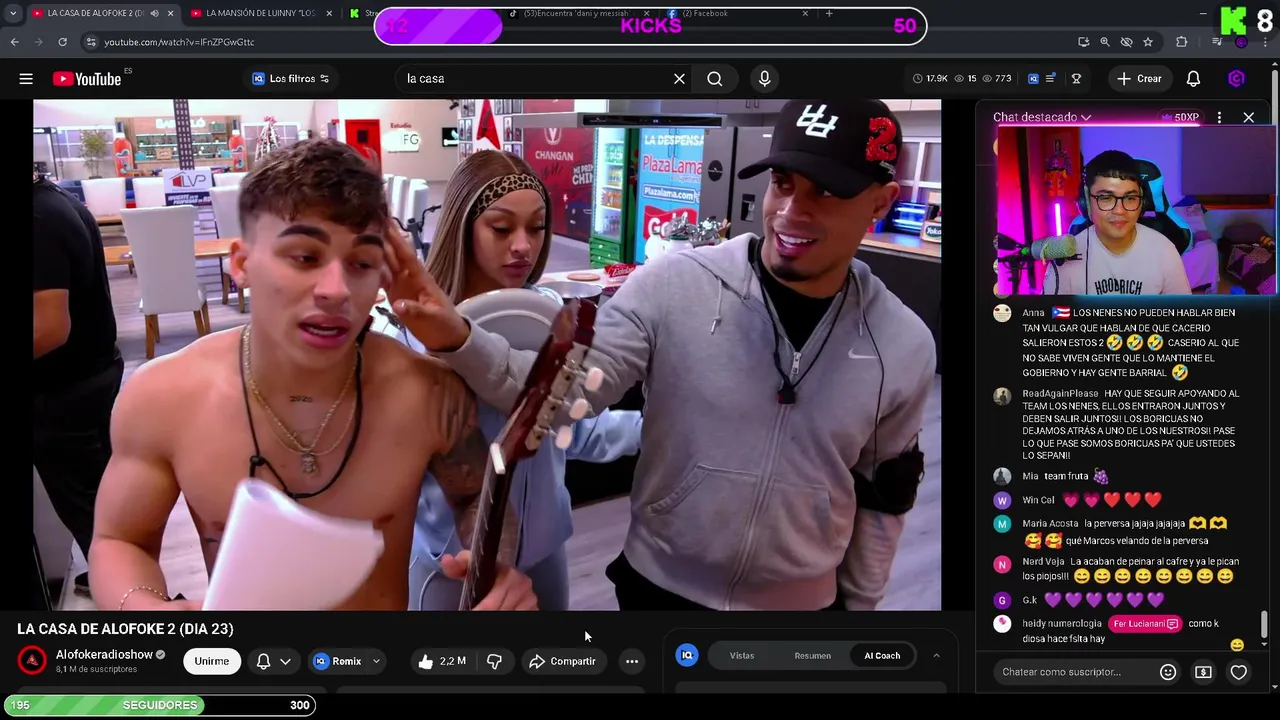Click the video player frame
Screen dimensions: 1280x720
(x=487, y=354)
